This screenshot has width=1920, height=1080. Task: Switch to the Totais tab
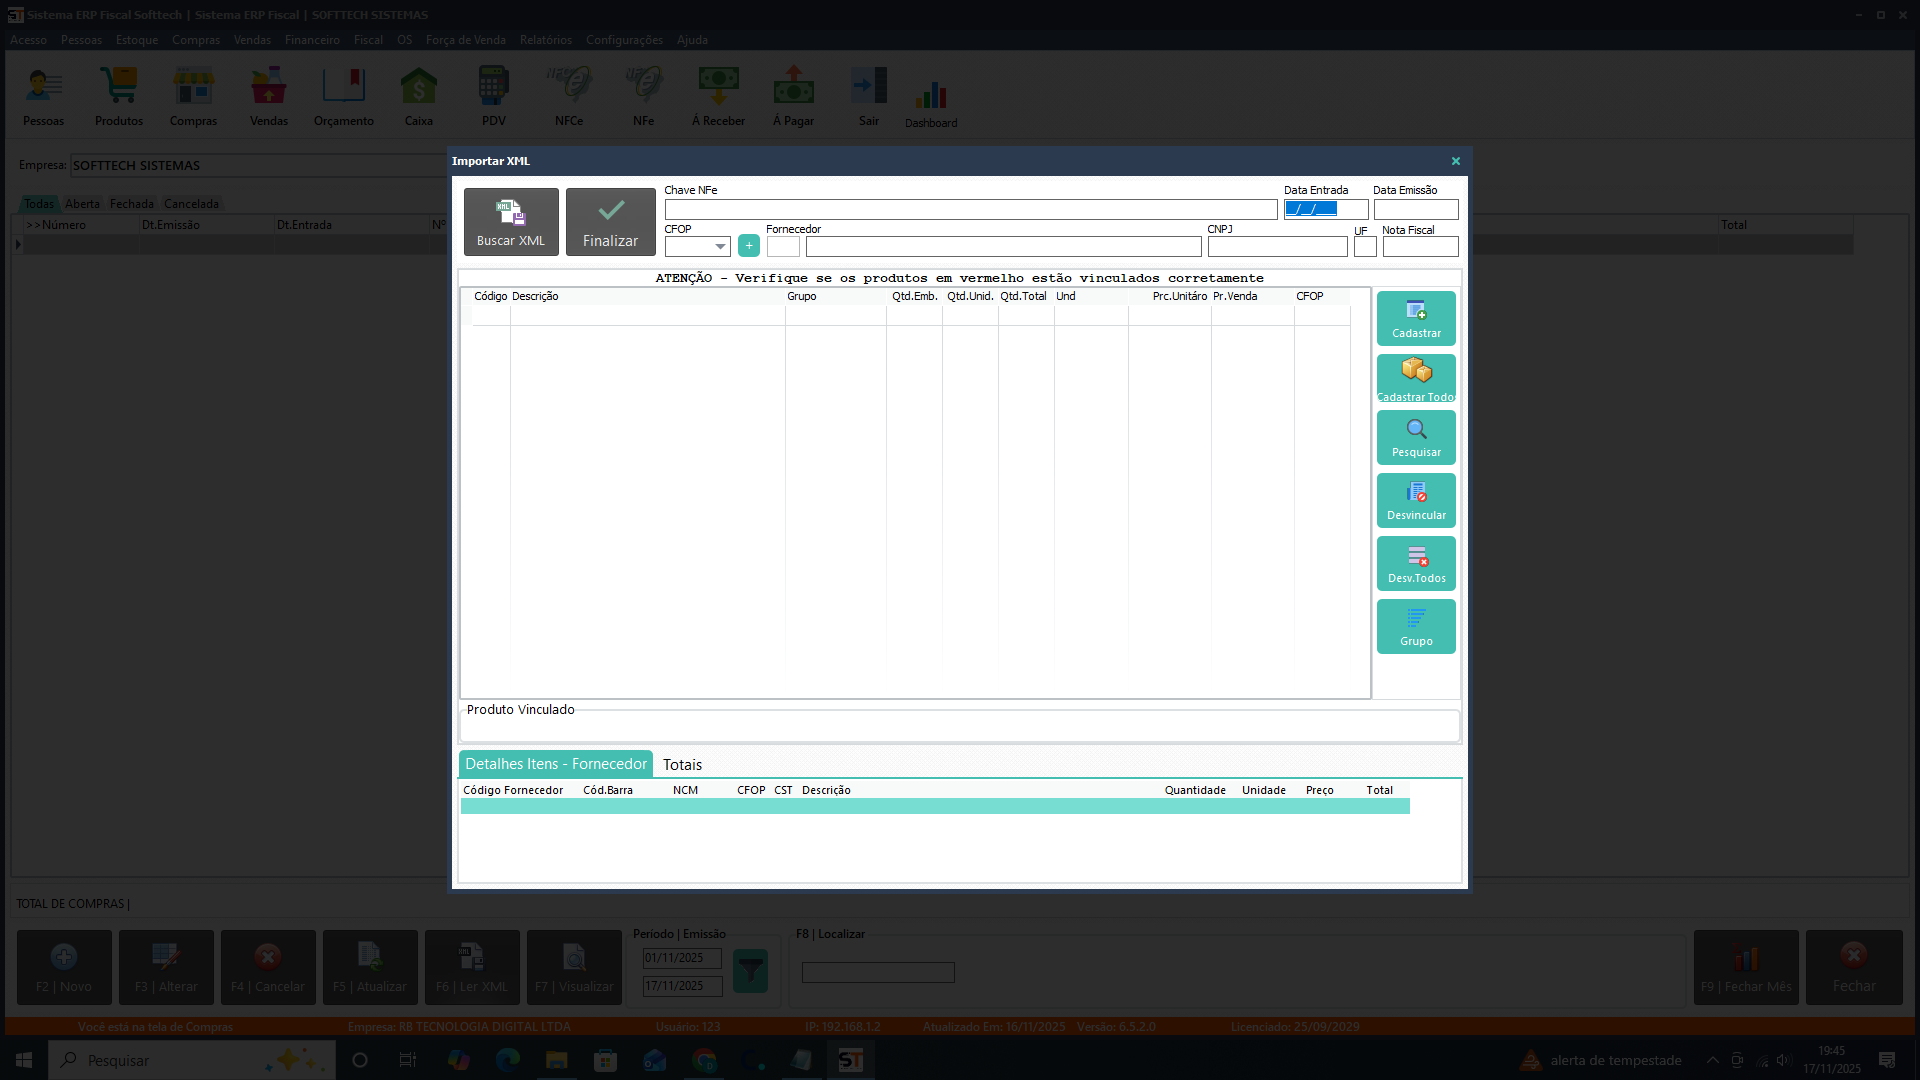point(682,765)
